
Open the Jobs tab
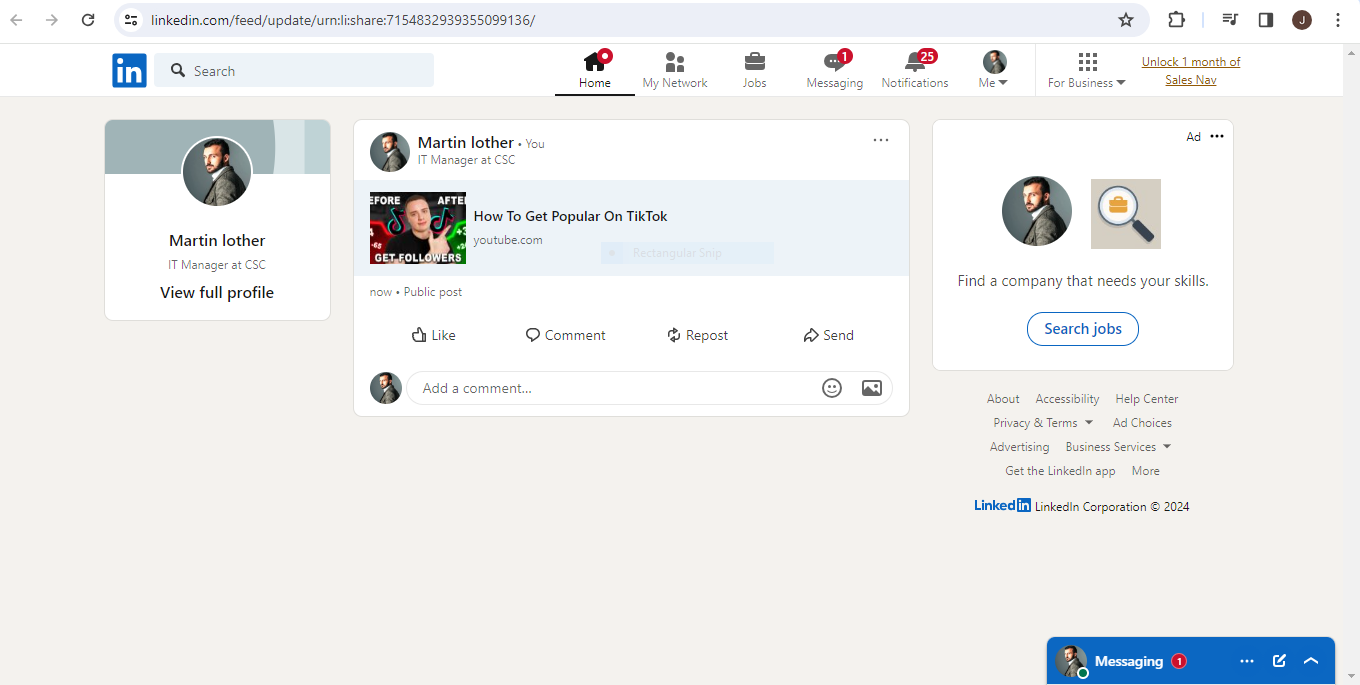tap(755, 70)
